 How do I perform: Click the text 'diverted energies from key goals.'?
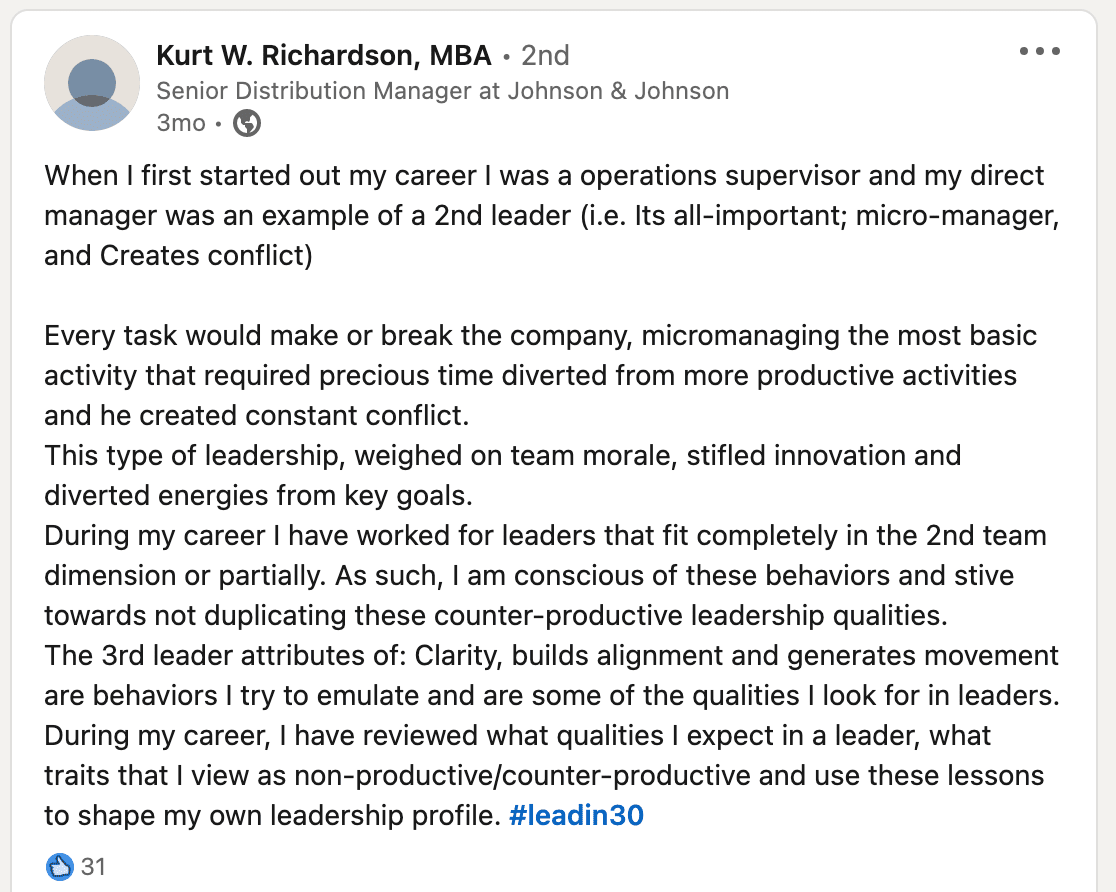(x=258, y=495)
